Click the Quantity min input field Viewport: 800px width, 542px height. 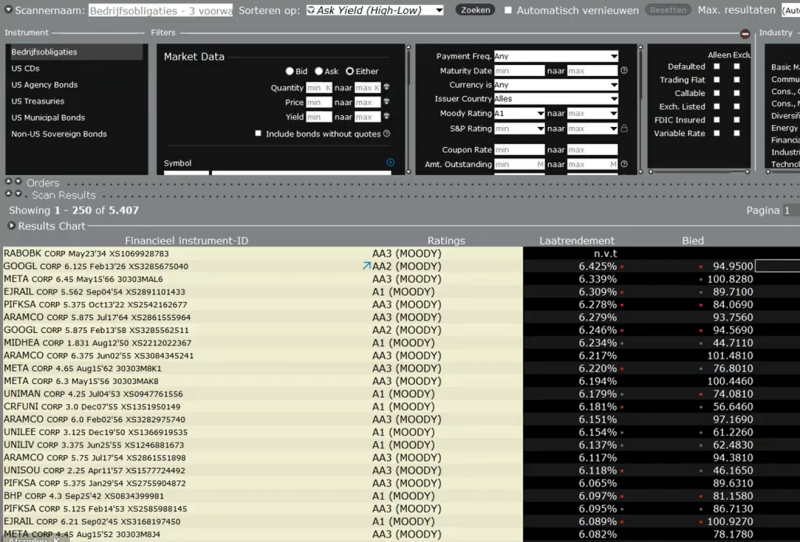click(319, 88)
